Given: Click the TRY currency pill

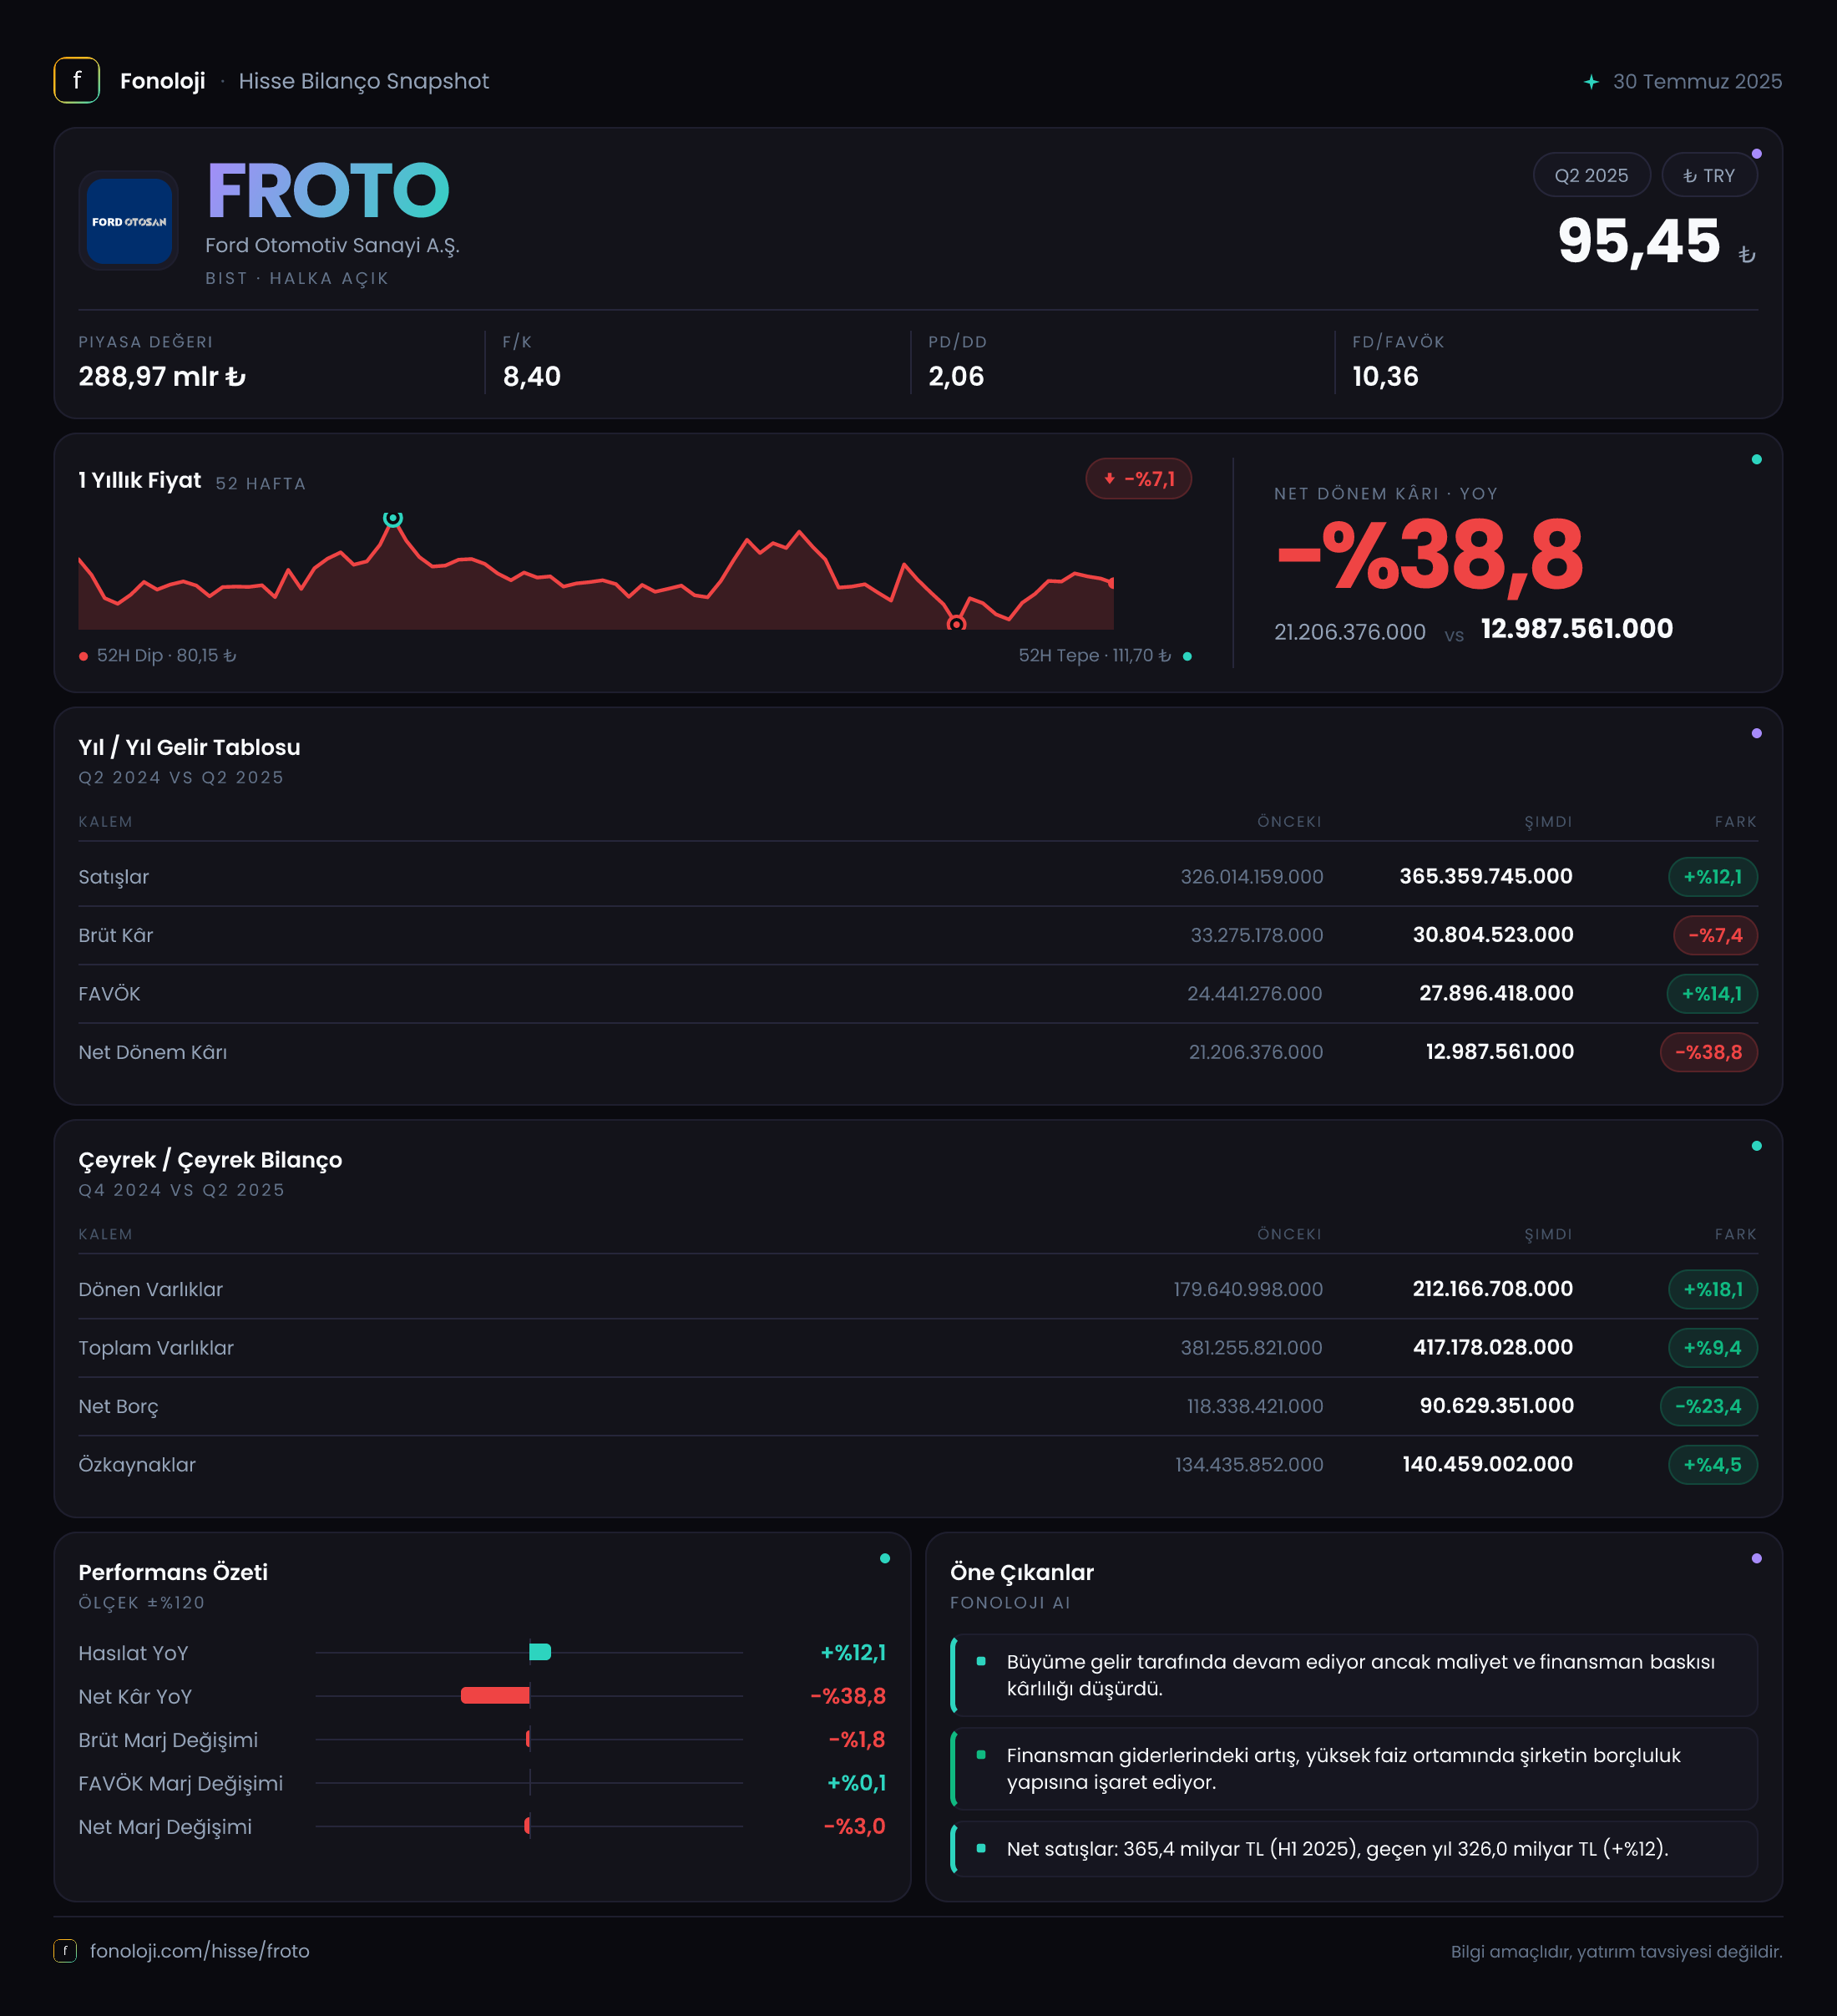Looking at the screenshot, I should click(x=1709, y=176).
